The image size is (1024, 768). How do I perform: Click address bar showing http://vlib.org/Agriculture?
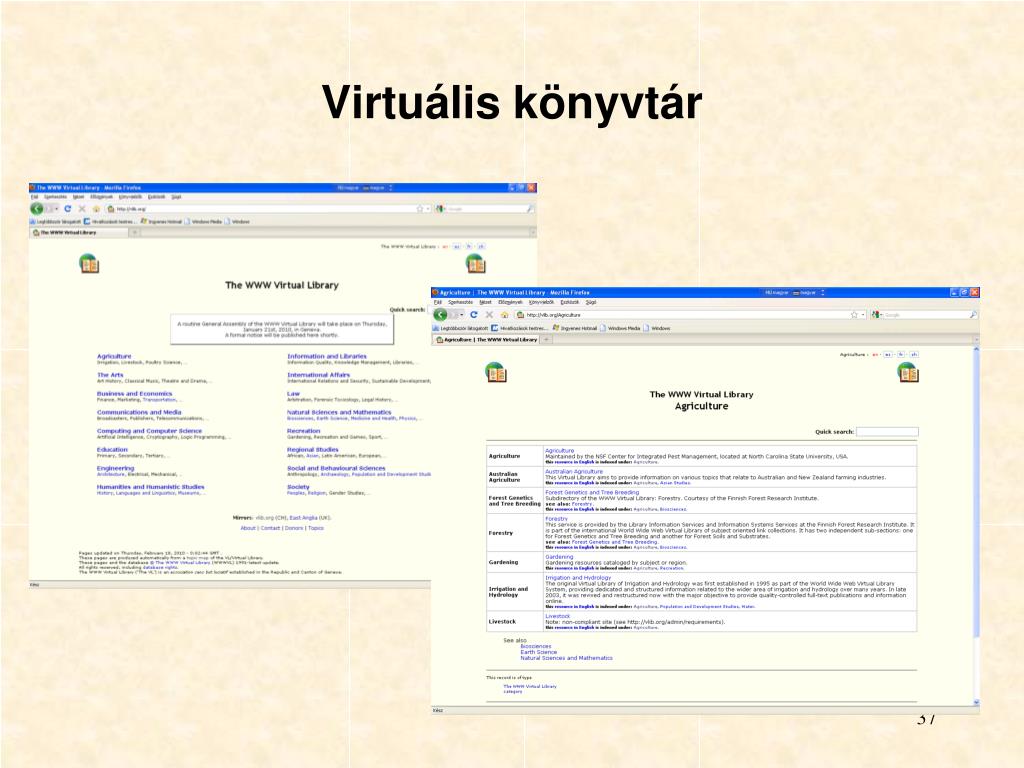pos(692,315)
